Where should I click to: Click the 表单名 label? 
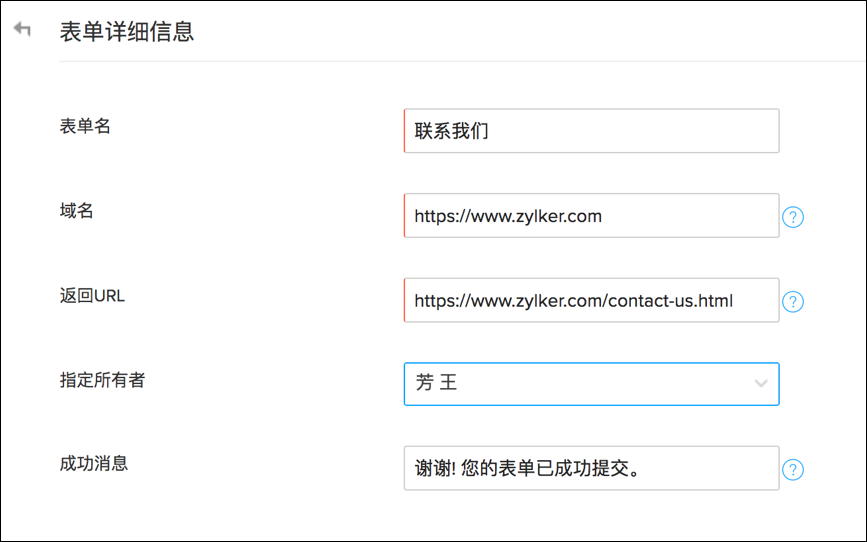pos(85,126)
